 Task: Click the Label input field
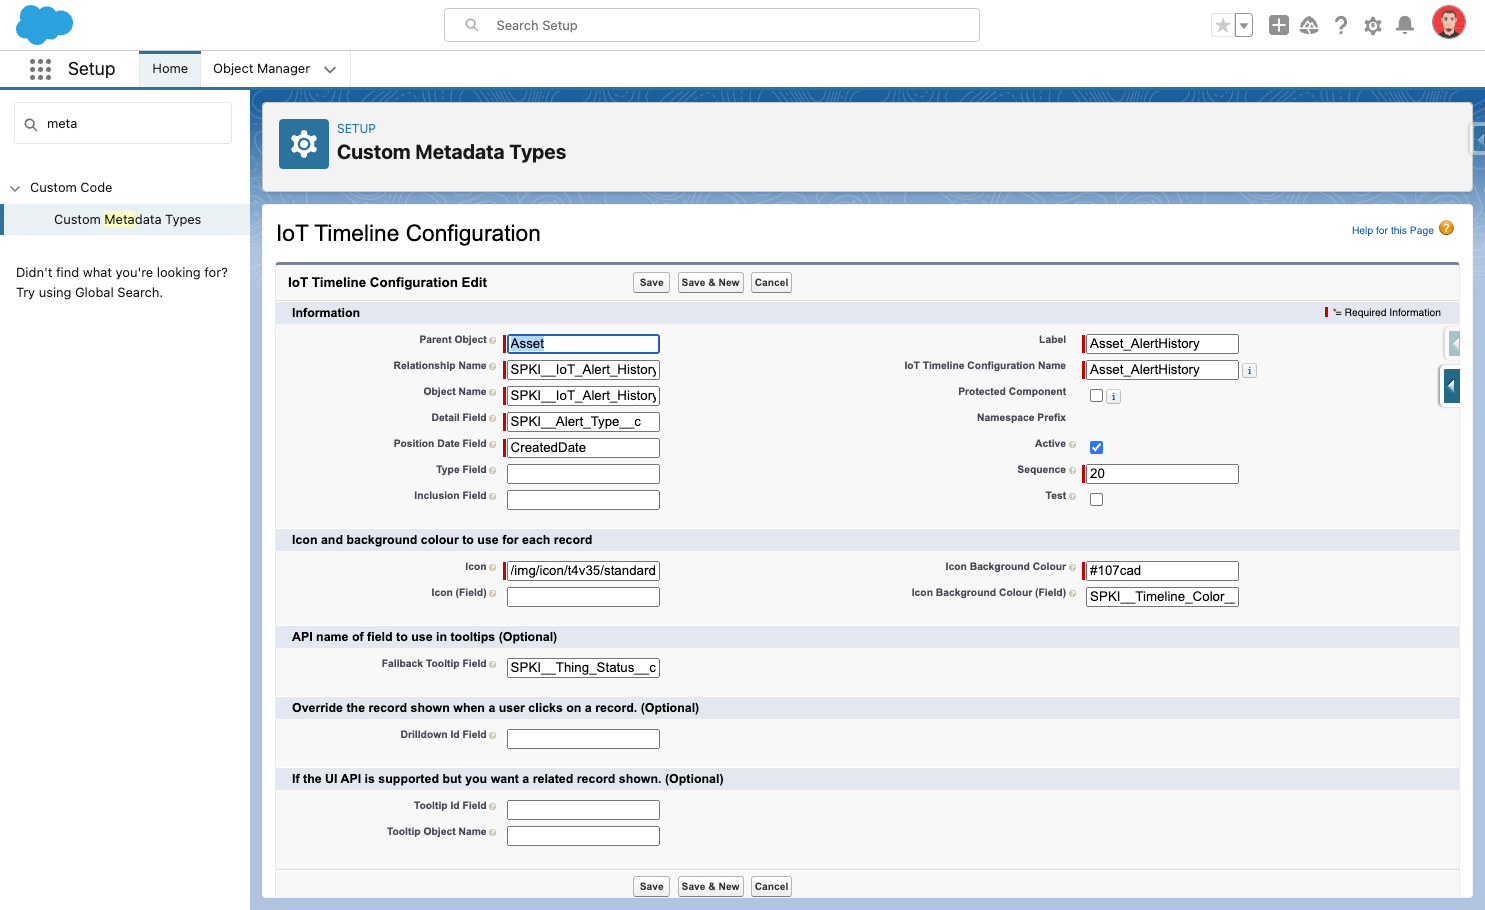click(1162, 344)
